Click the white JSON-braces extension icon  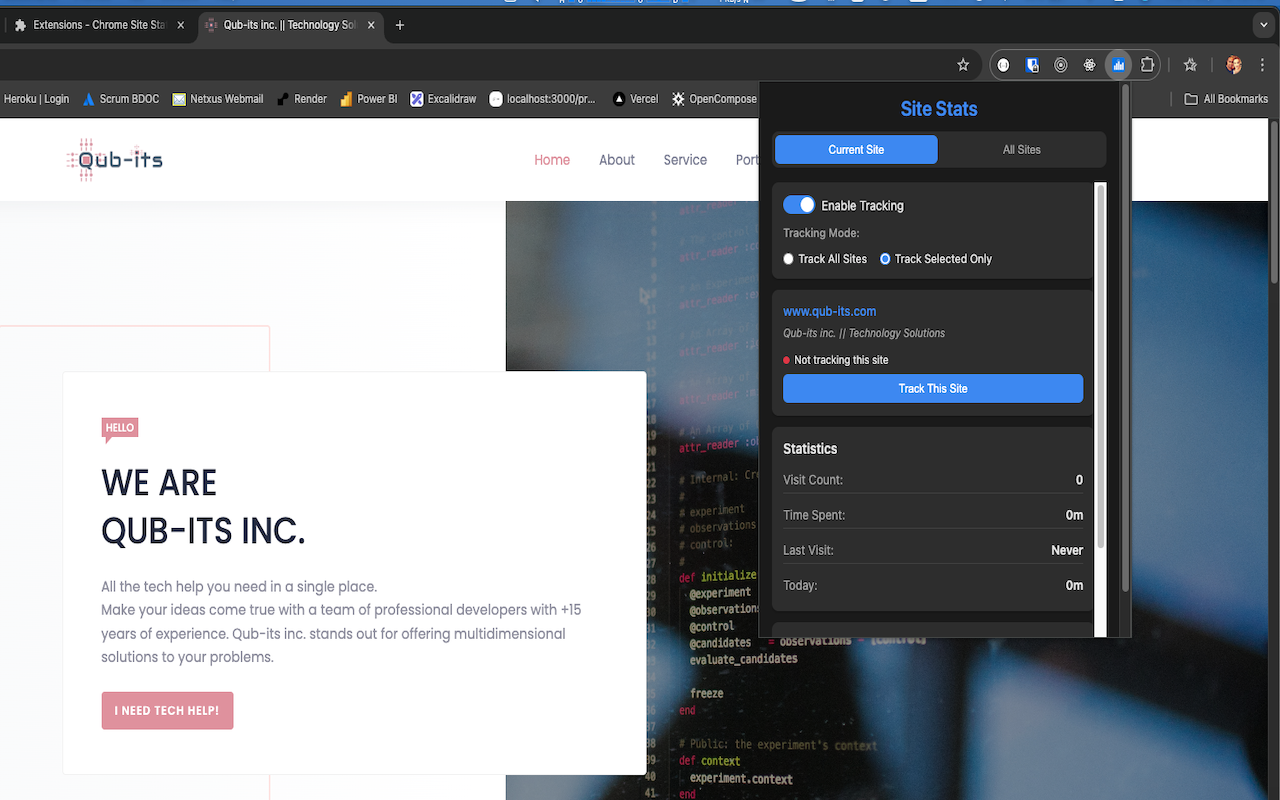tap(1004, 65)
